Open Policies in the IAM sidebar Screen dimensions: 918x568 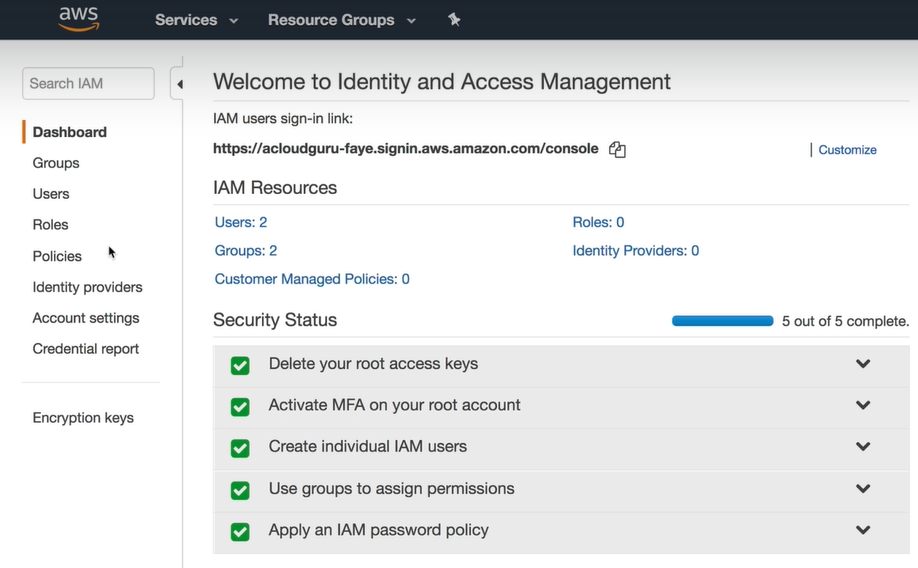[57, 256]
